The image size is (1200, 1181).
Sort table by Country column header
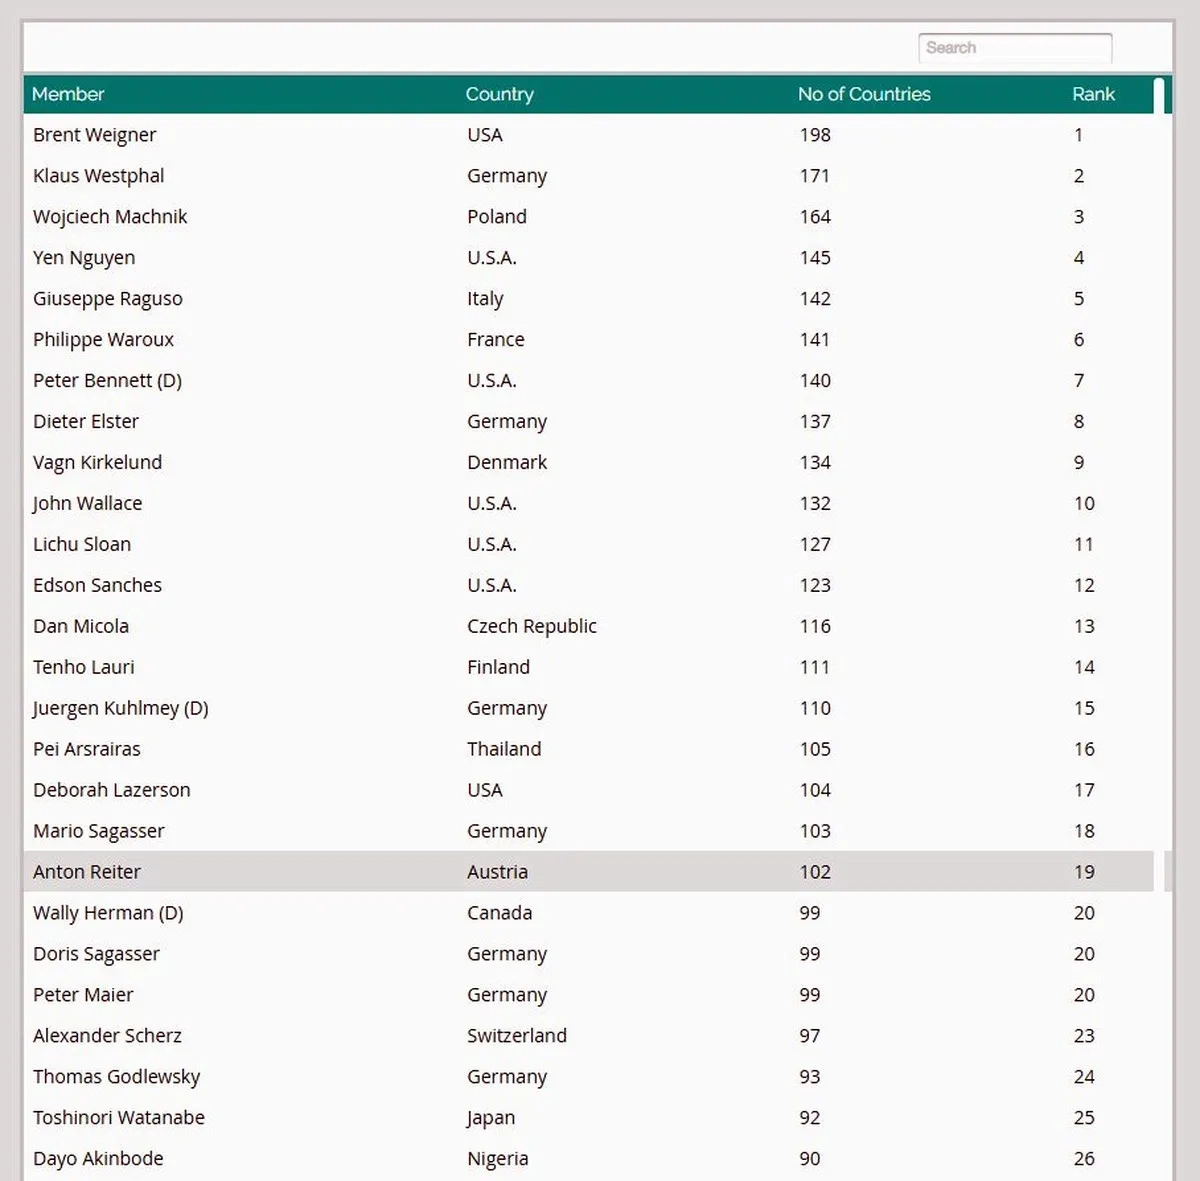[x=499, y=94]
